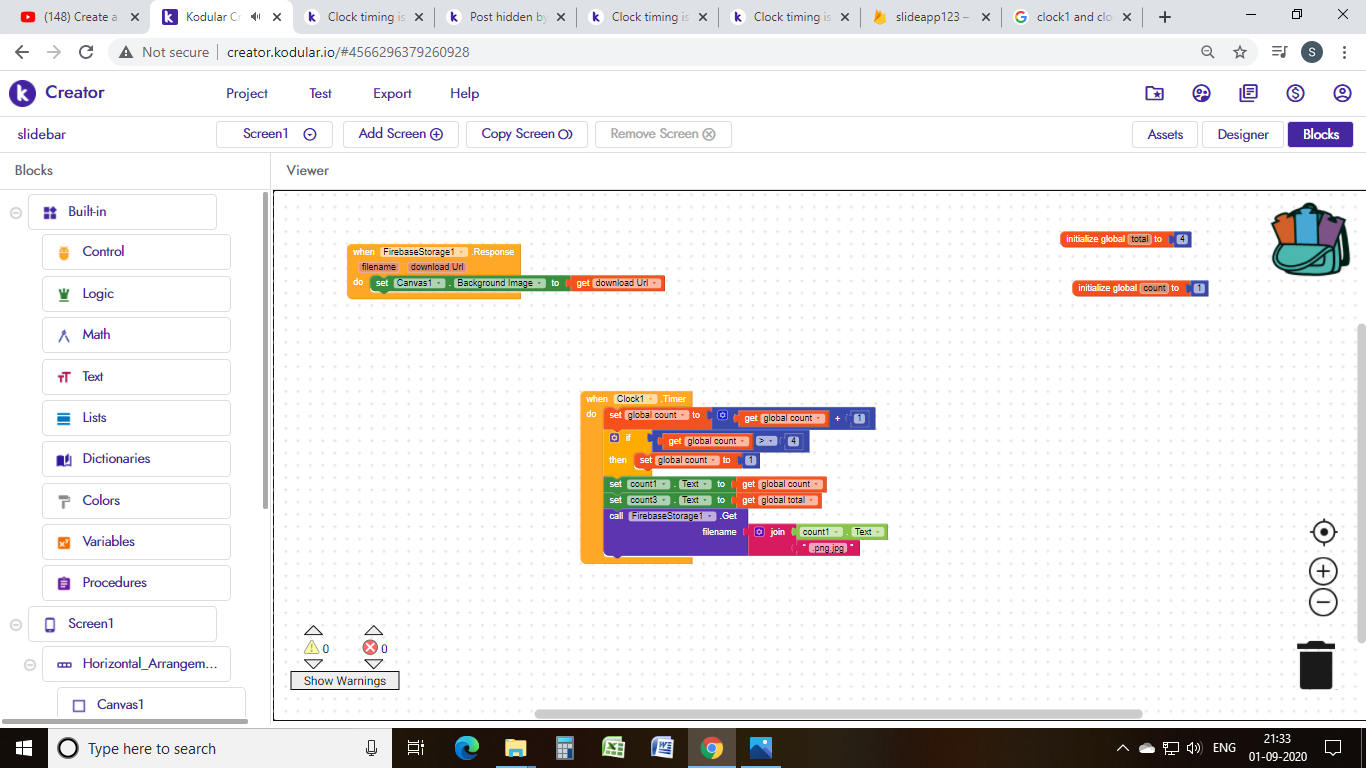Open the account profile icon
The height and width of the screenshot is (768, 1366).
(1342, 93)
